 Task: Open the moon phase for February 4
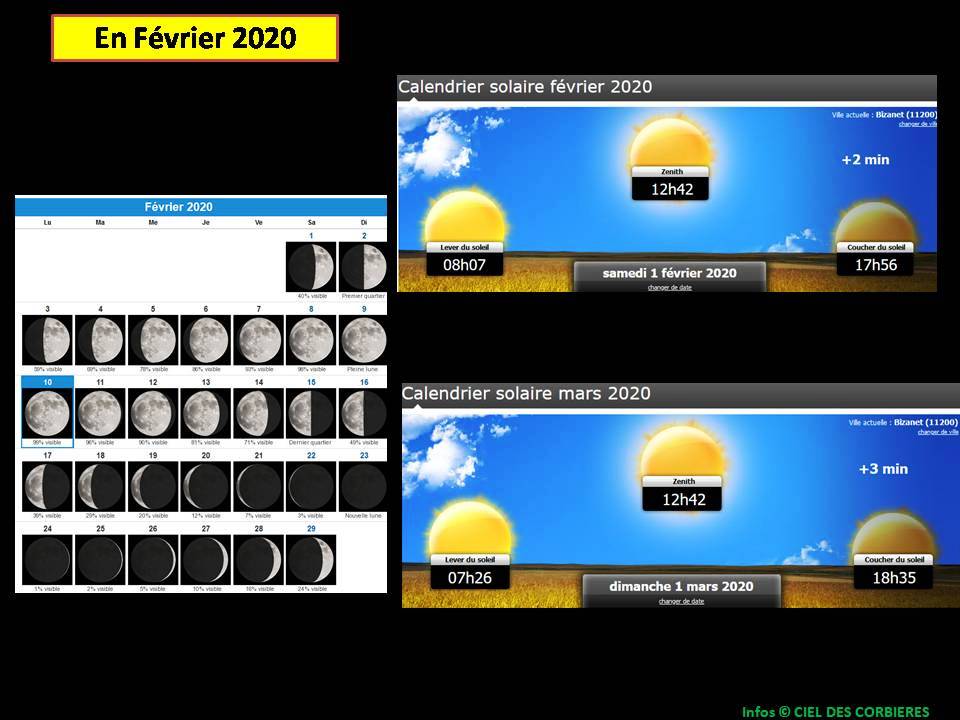pos(100,340)
